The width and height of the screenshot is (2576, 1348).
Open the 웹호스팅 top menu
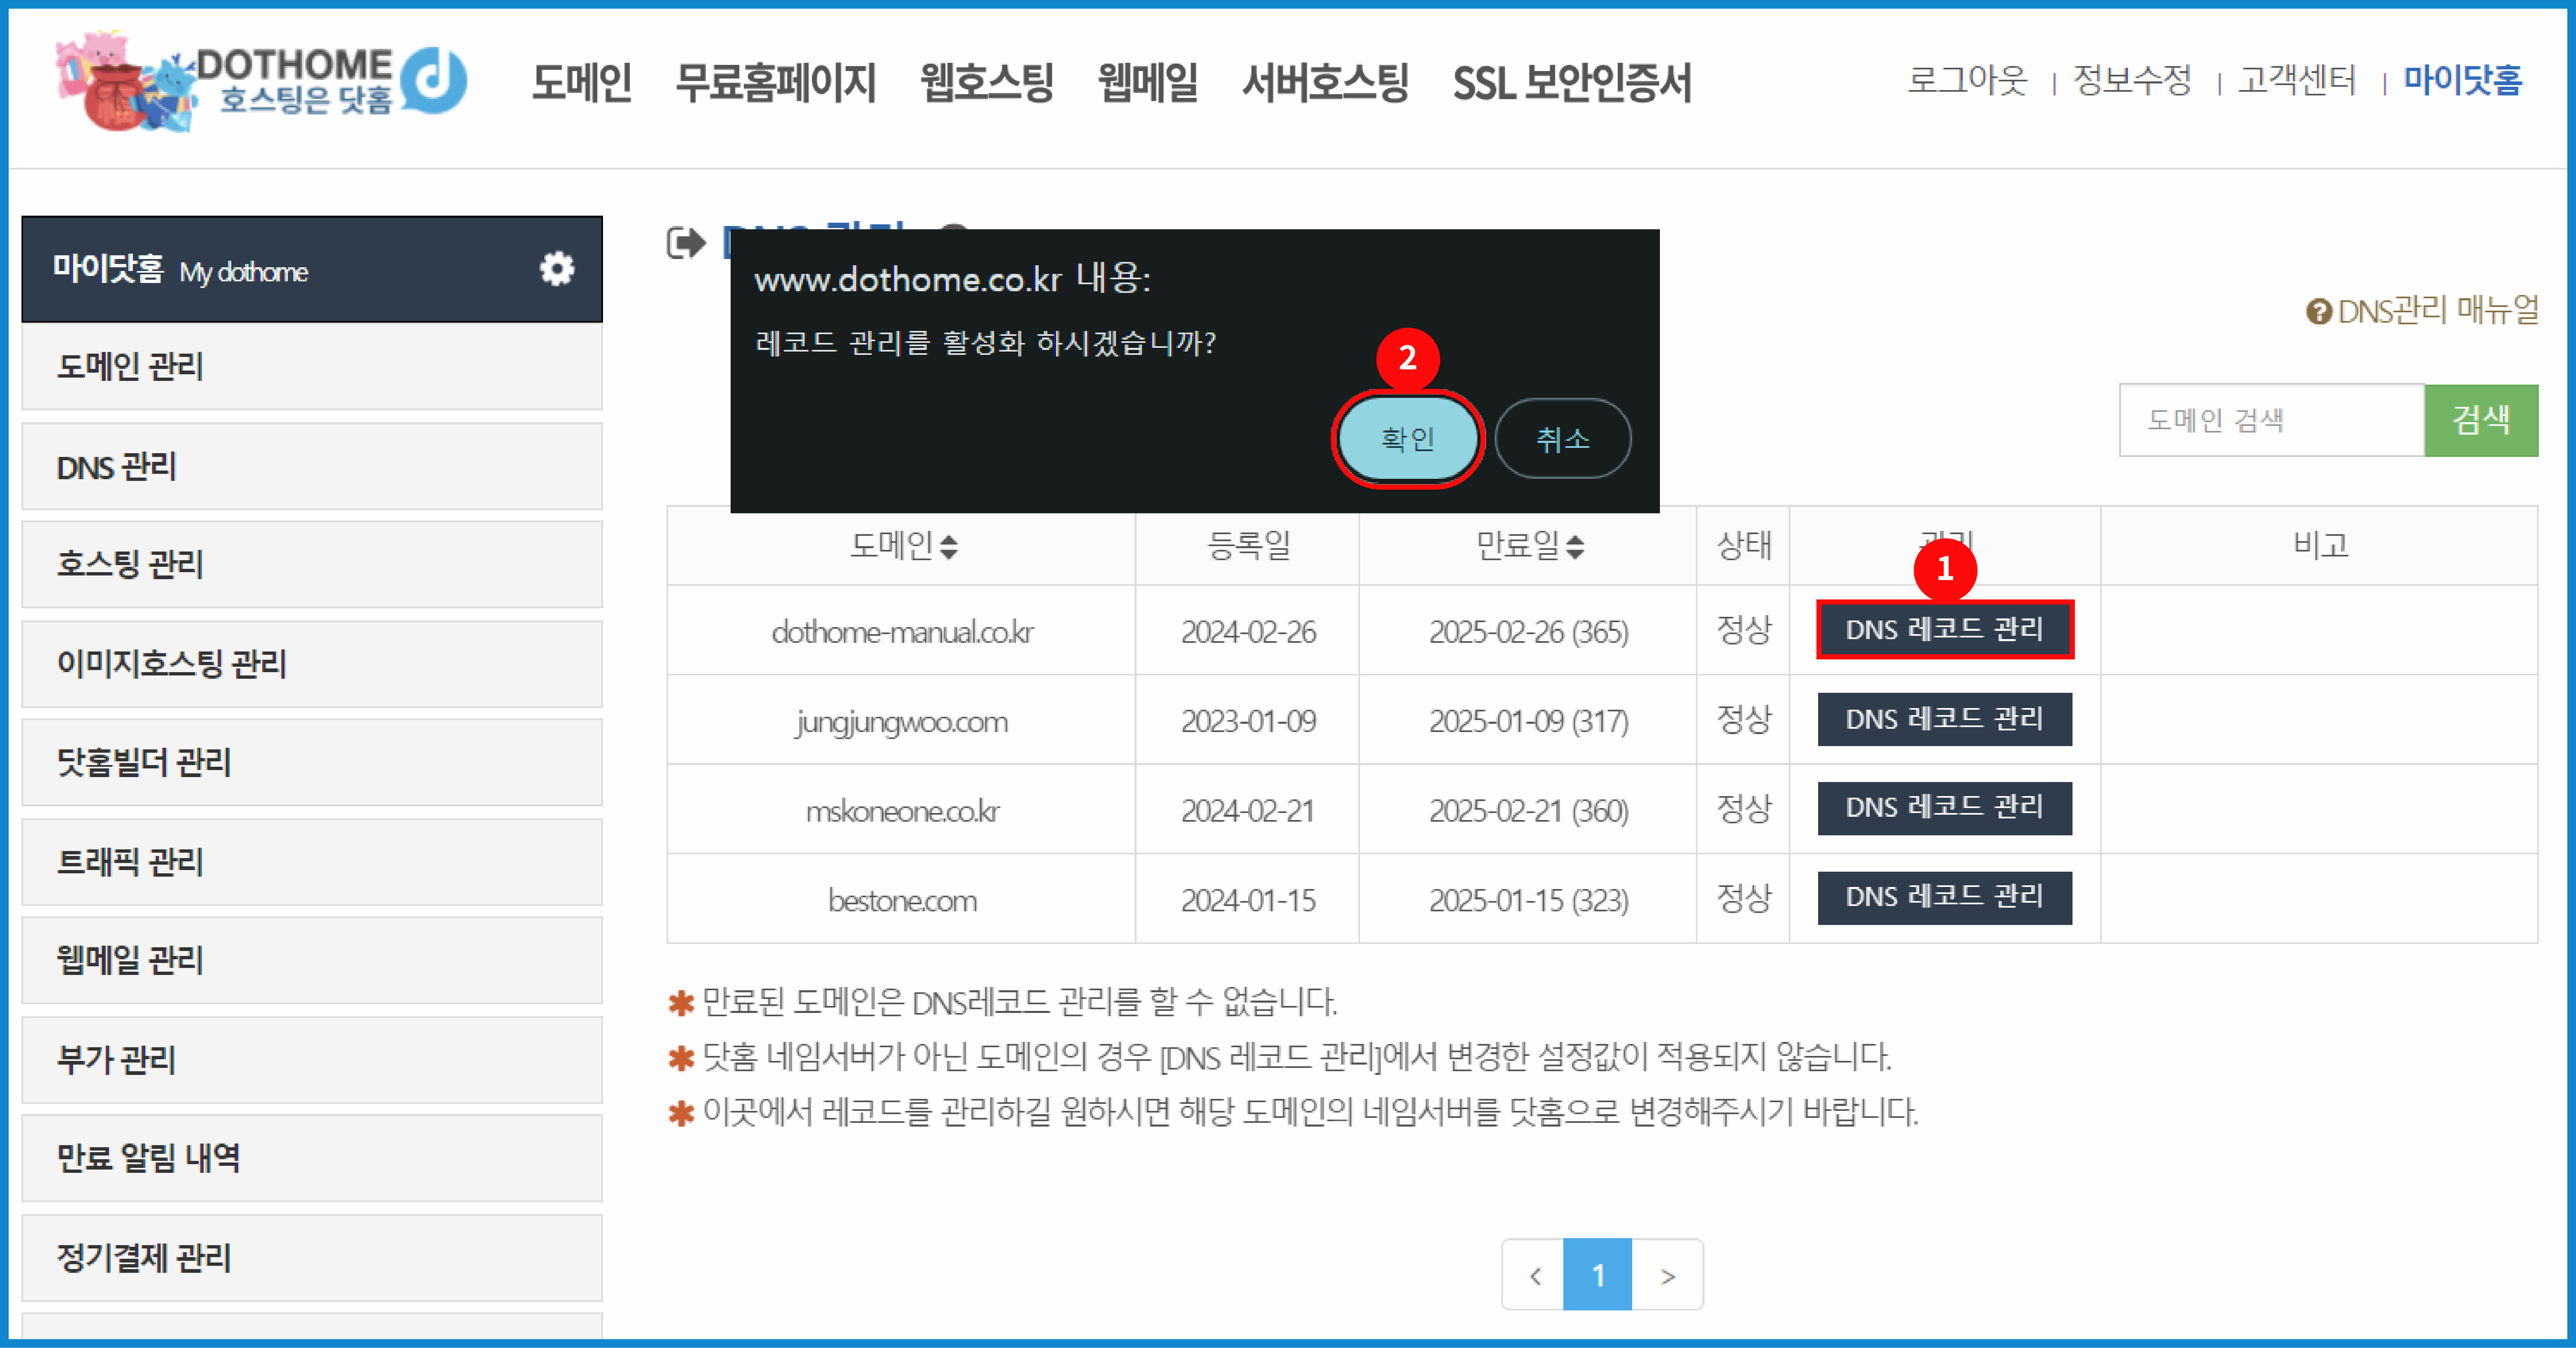986,82
